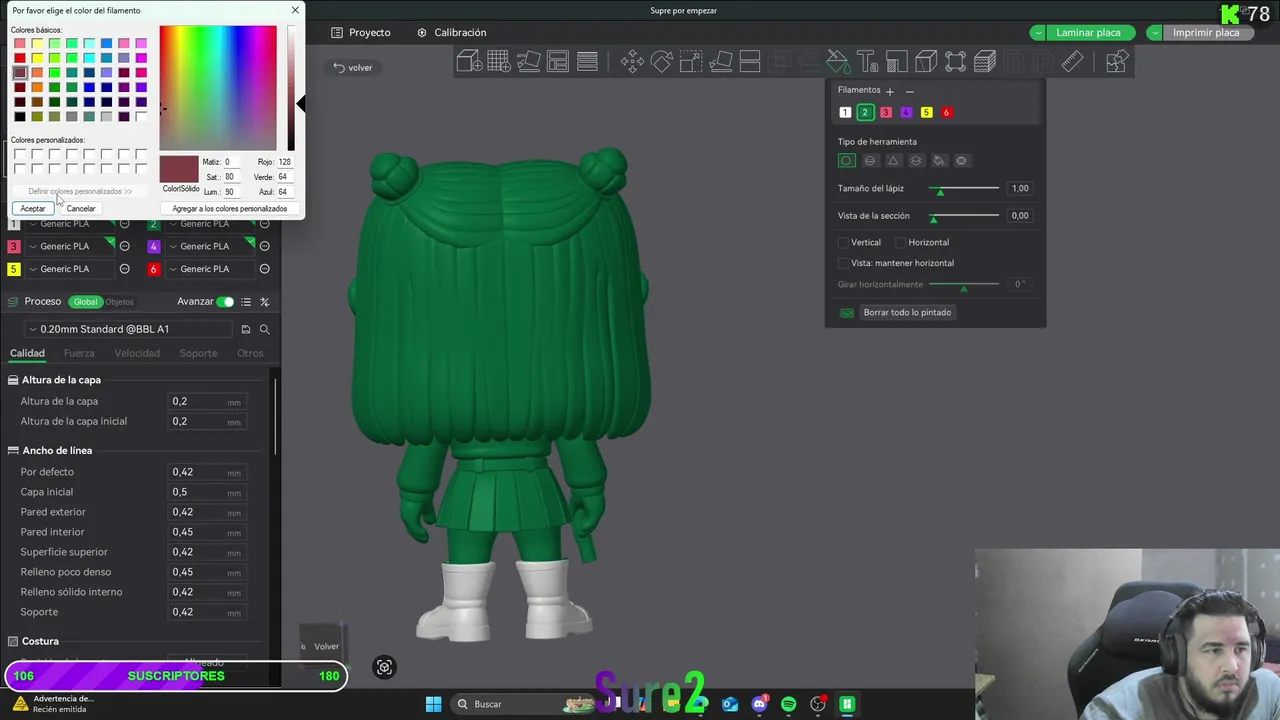Select the Assembly view puzzle icon
Screen dimensions: 1280x720
tap(1117, 62)
